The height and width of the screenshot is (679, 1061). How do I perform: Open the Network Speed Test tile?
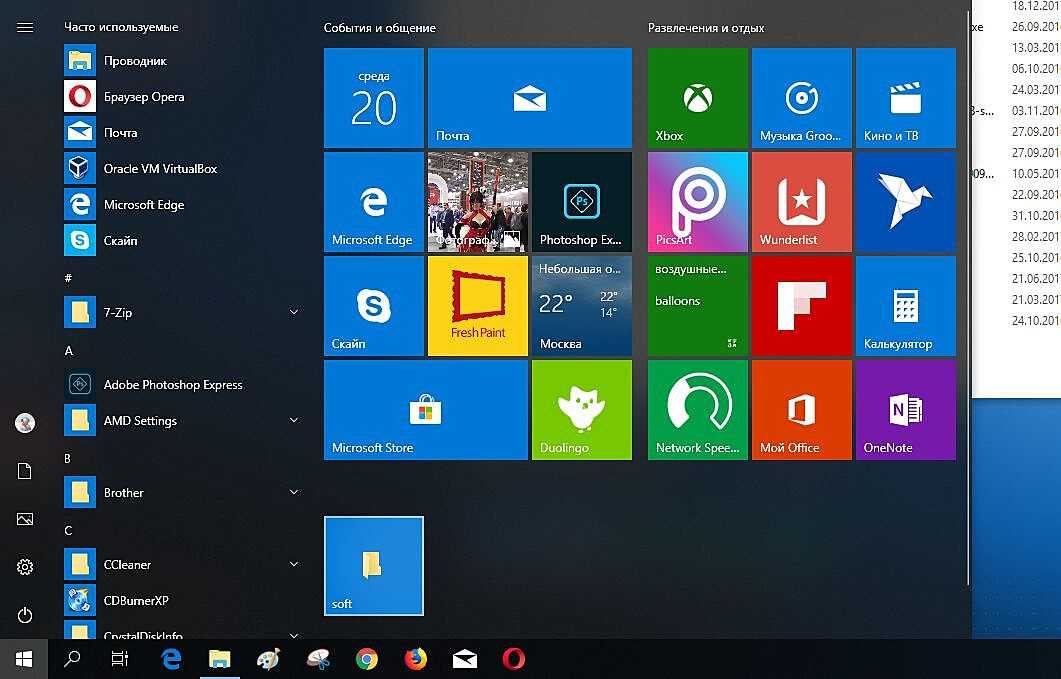tap(698, 410)
